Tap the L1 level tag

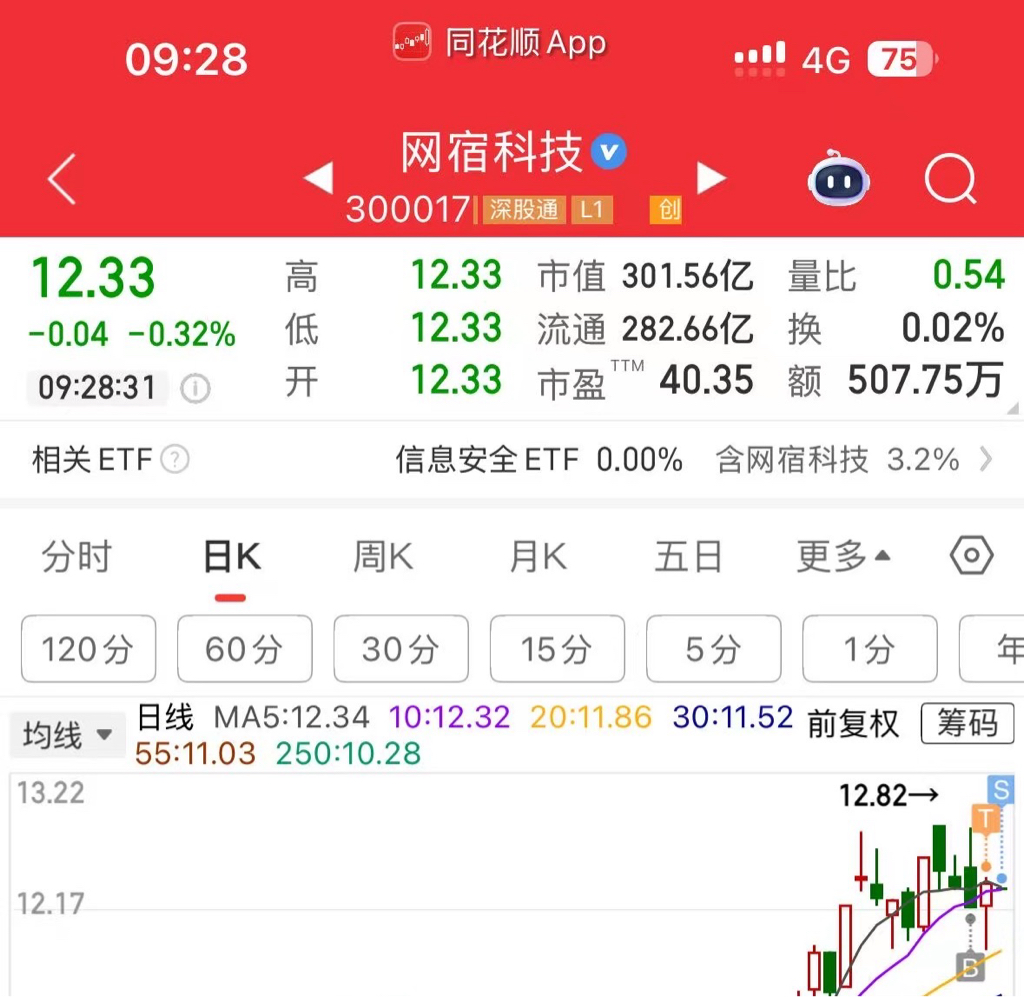(592, 210)
